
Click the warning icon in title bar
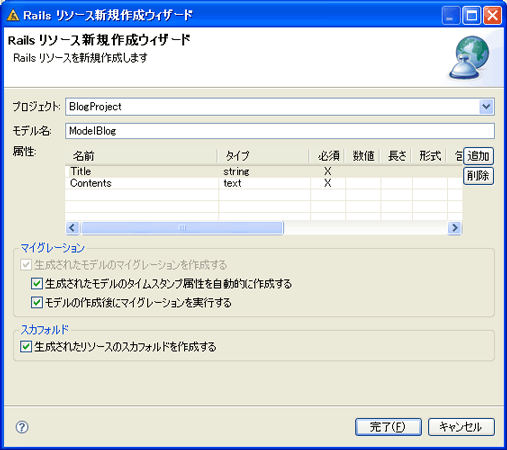13,15
